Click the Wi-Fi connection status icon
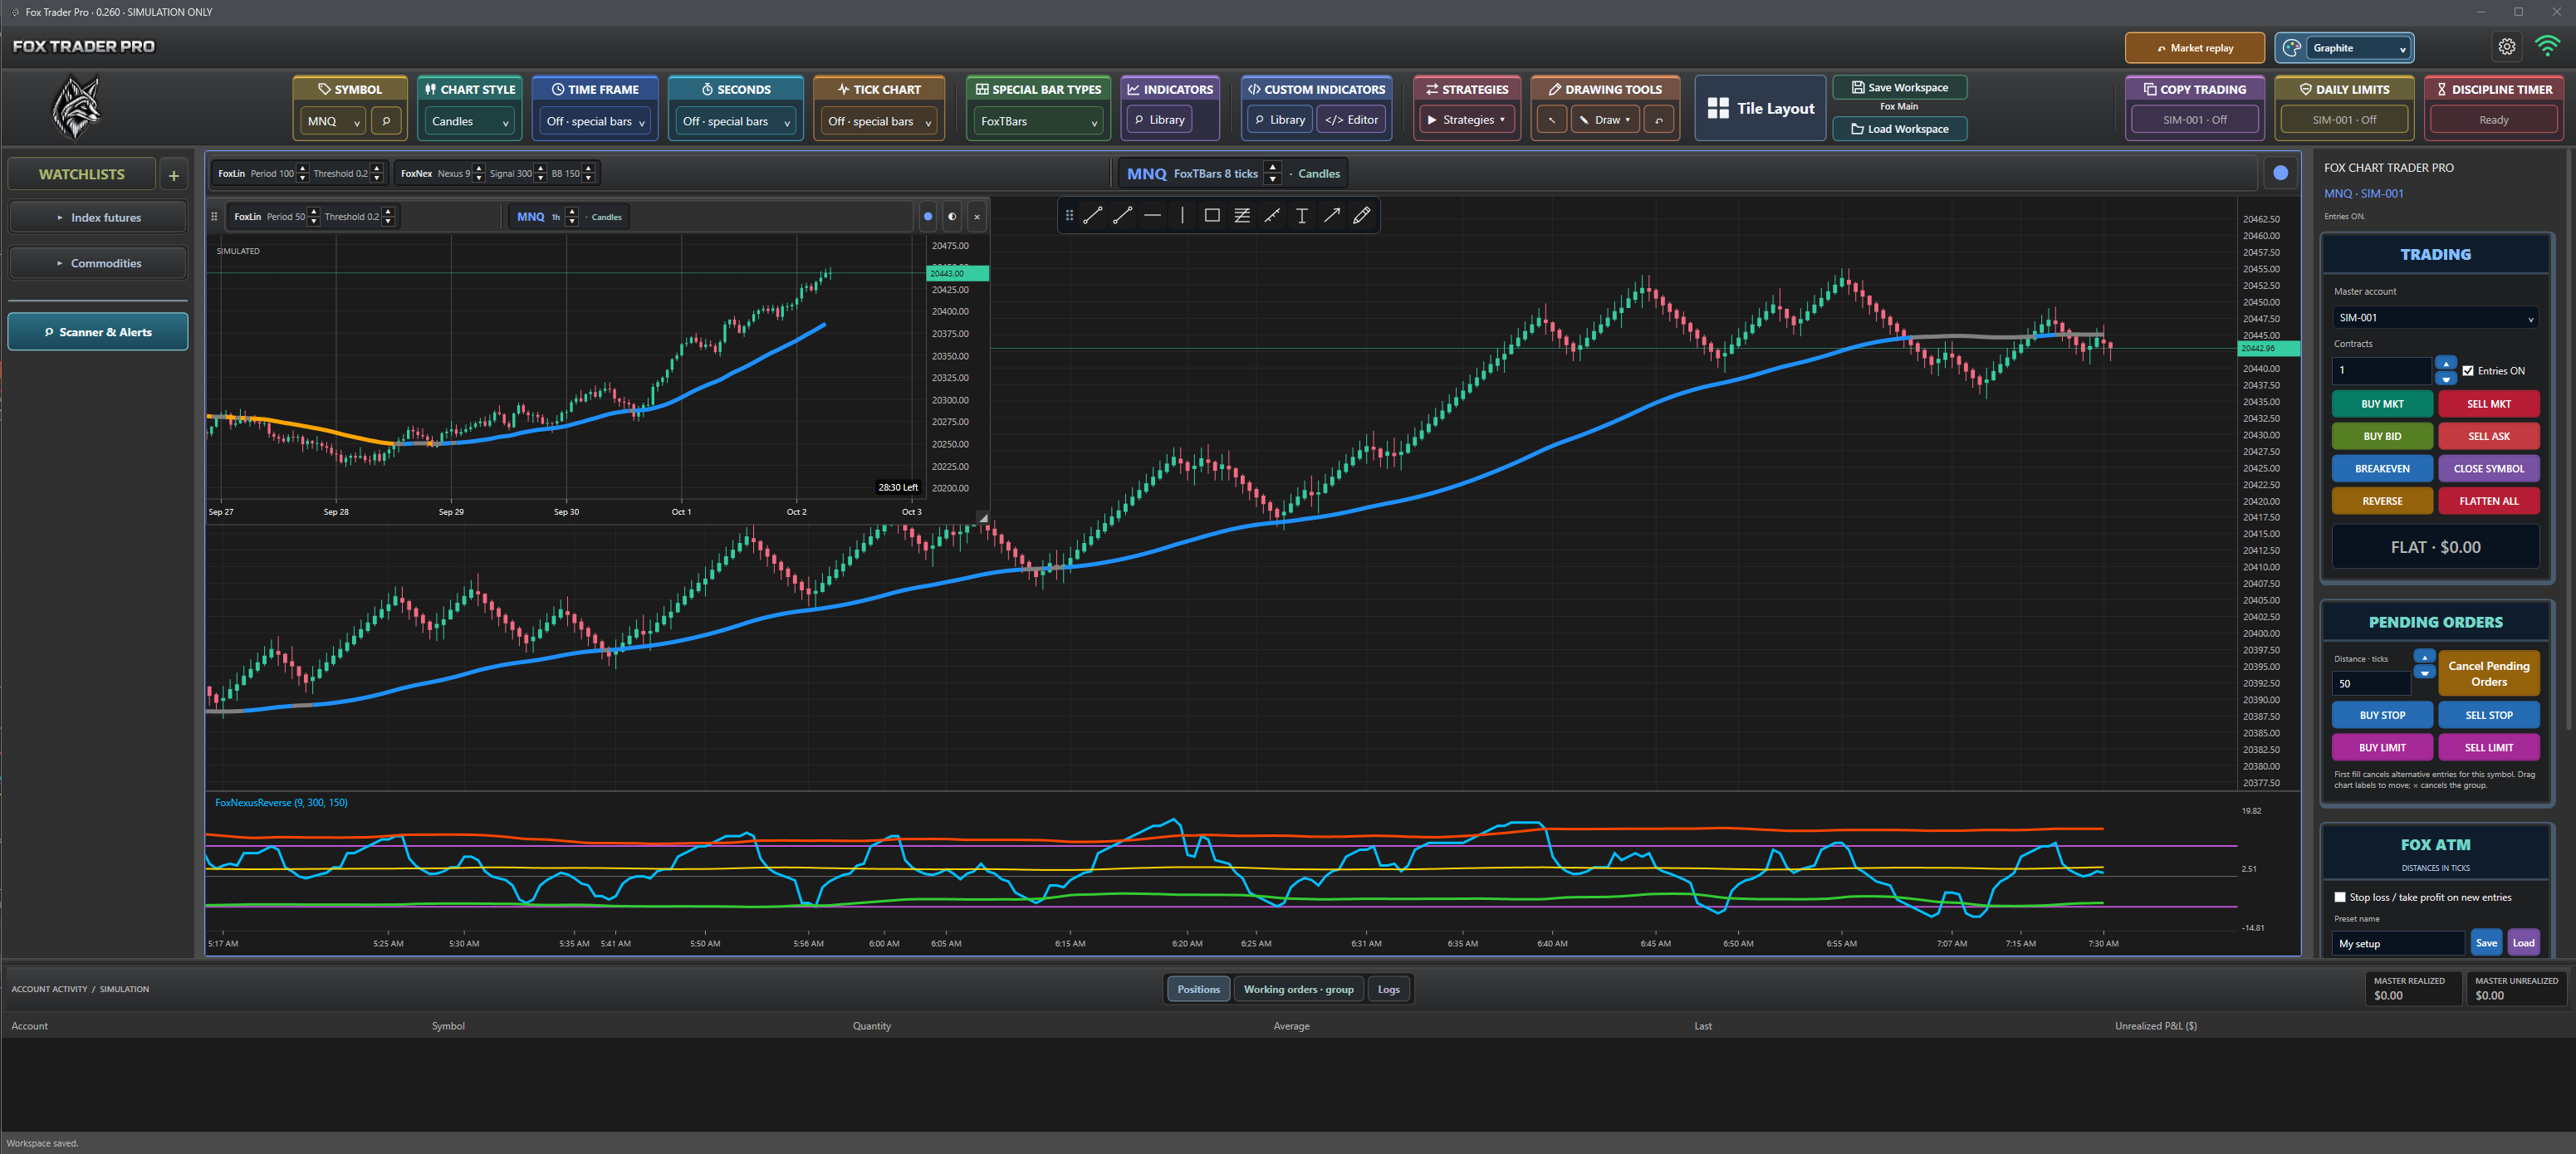 (x=2547, y=47)
